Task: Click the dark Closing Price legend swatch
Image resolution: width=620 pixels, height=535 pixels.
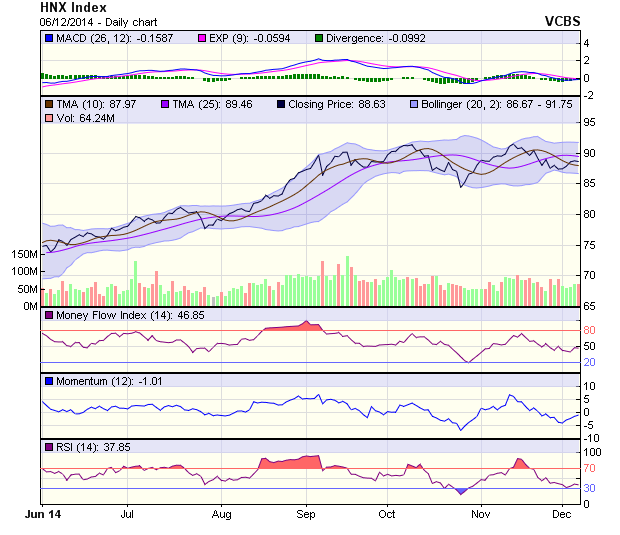Action: tap(282, 103)
